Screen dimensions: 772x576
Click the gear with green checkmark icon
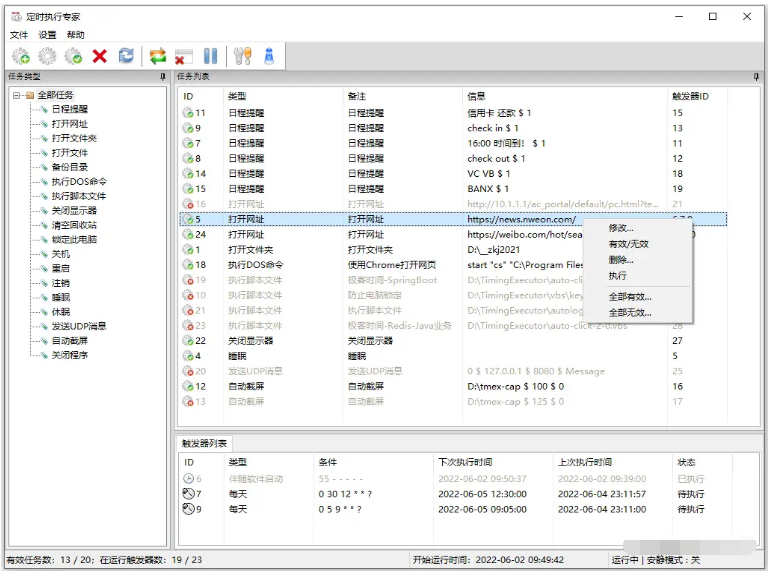[73, 57]
